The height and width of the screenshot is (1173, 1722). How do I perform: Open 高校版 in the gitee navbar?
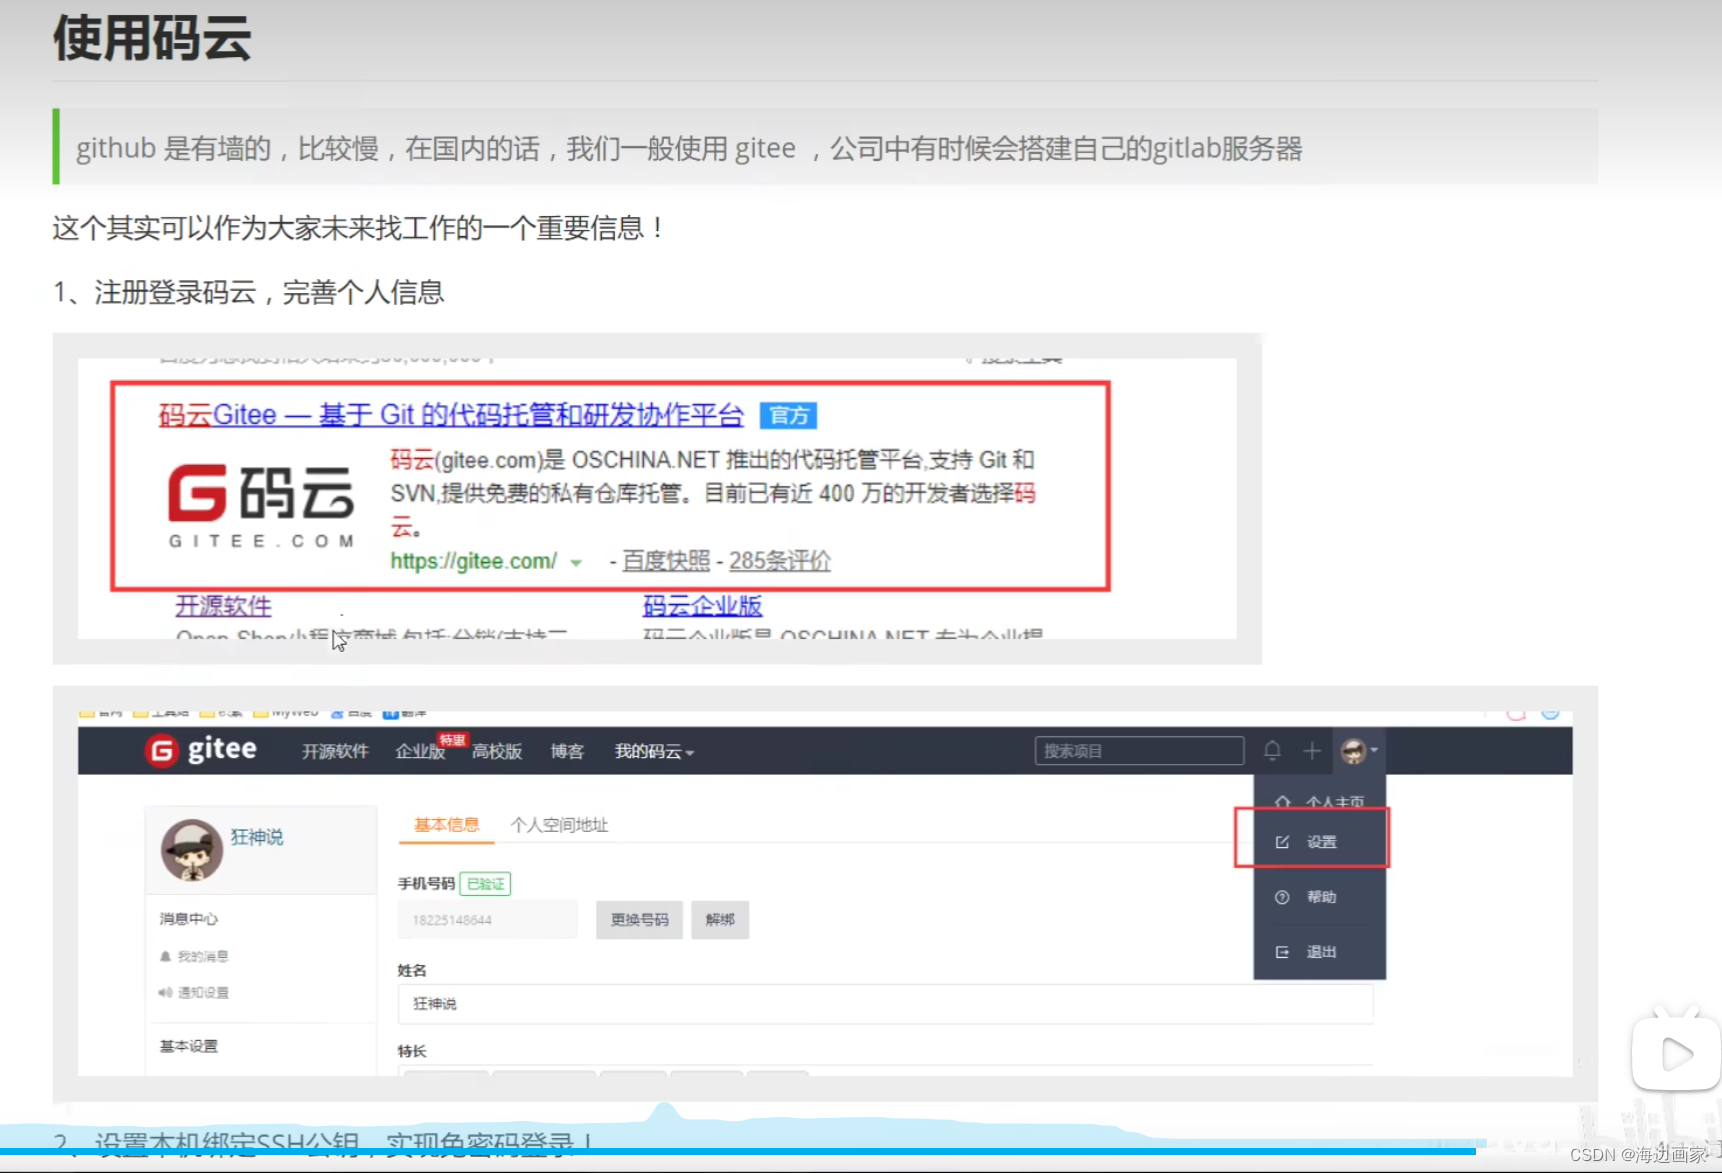coord(497,751)
